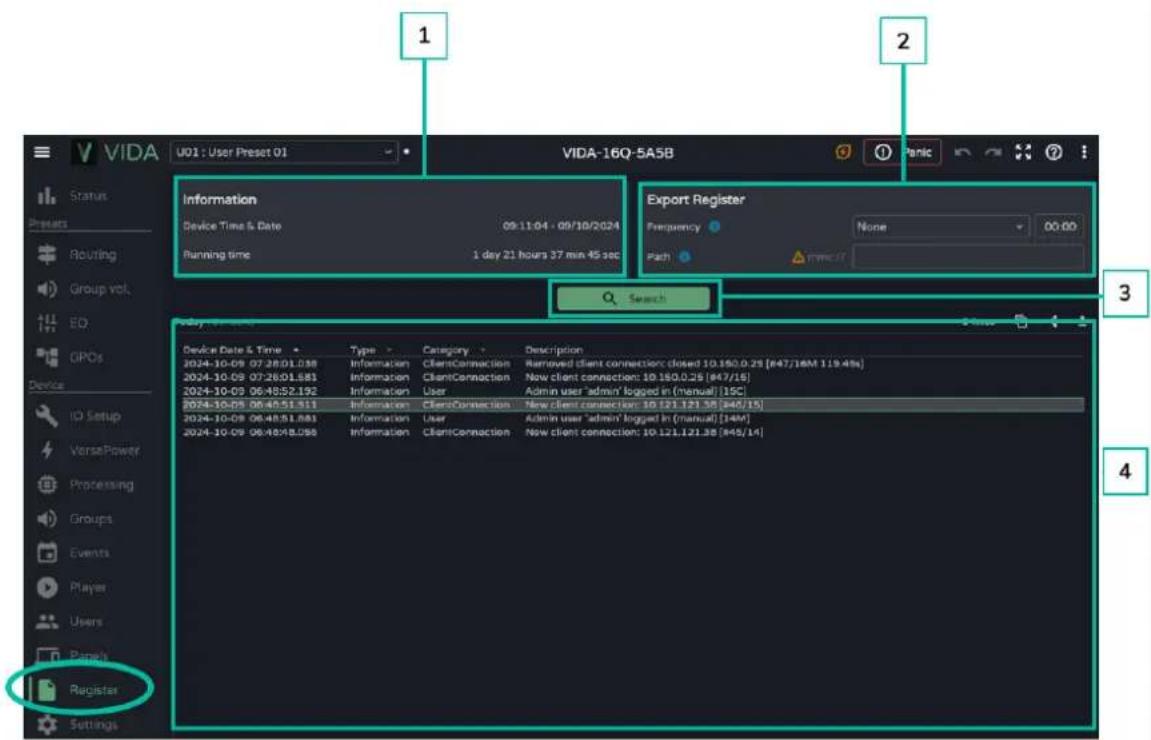1151x740 pixels.
Task: Open Users page in sidebar
Action: click(70, 622)
